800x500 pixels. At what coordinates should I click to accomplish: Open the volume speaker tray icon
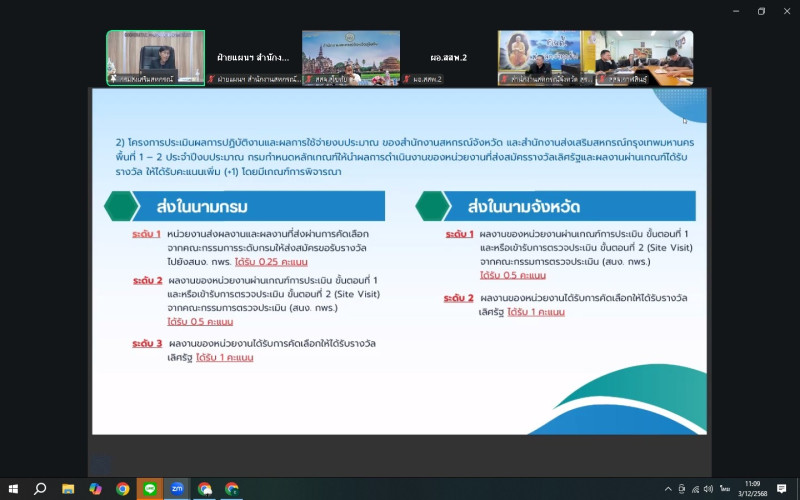click(709, 489)
